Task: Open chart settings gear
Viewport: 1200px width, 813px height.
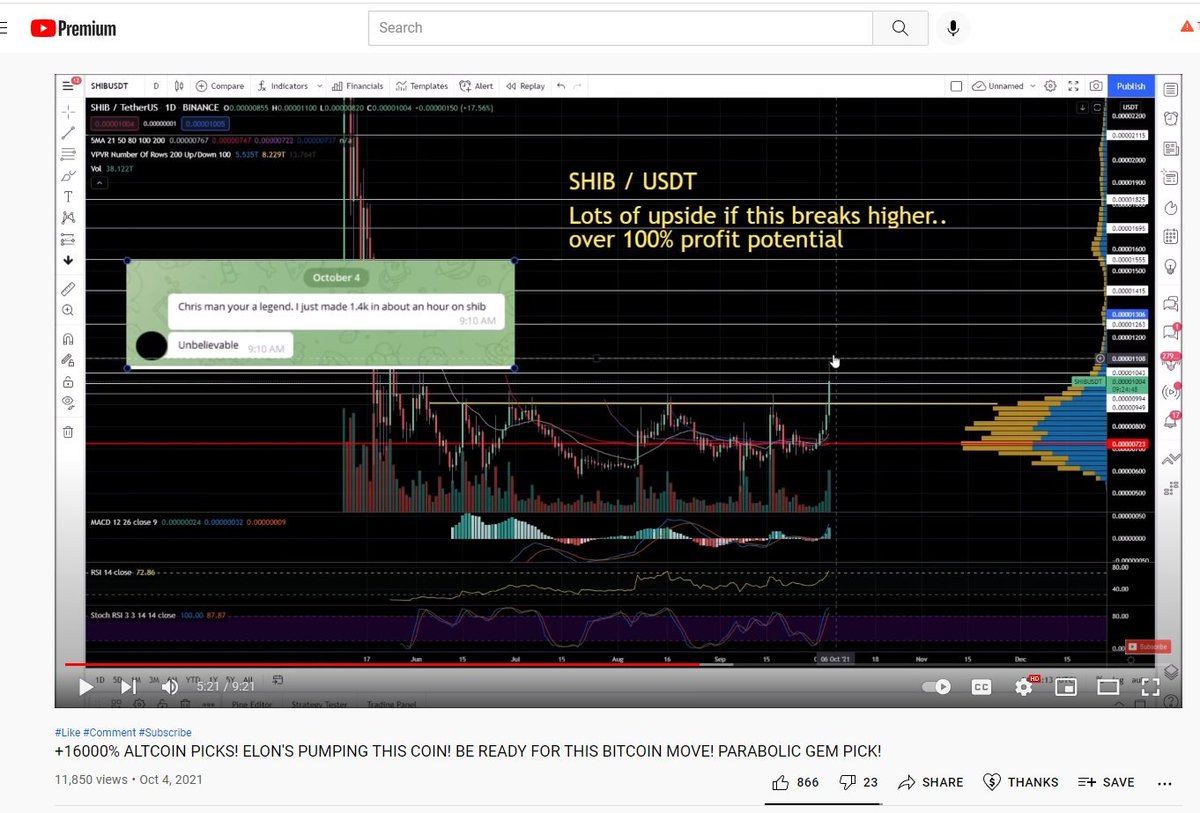Action: click(x=1051, y=86)
